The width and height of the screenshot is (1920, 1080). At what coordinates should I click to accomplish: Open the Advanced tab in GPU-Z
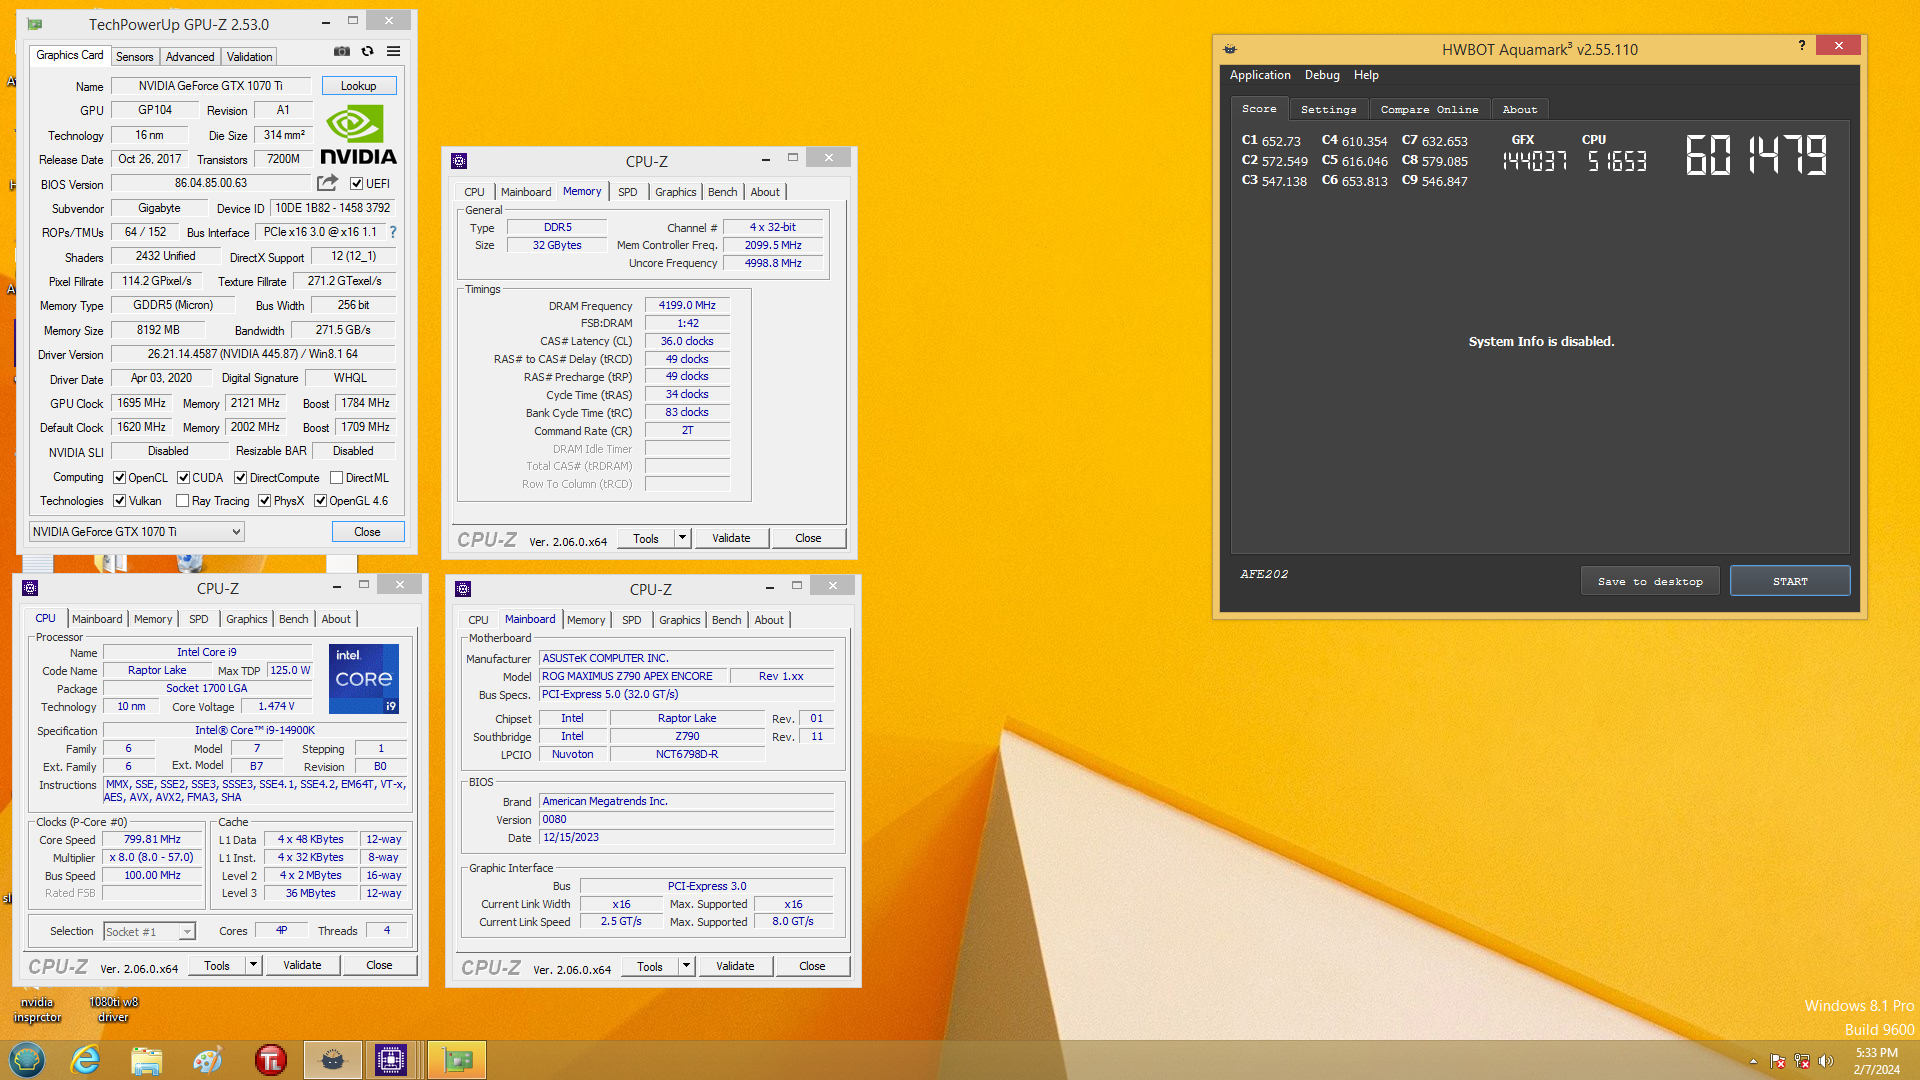[x=190, y=57]
